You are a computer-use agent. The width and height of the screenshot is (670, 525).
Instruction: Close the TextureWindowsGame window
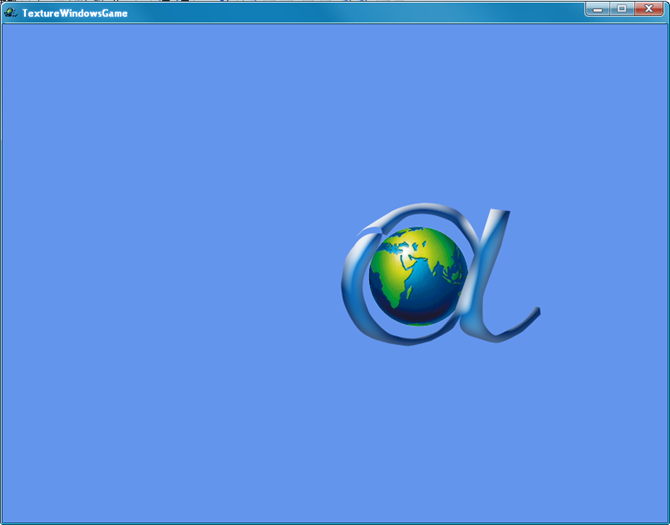click(x=649, y=9)
